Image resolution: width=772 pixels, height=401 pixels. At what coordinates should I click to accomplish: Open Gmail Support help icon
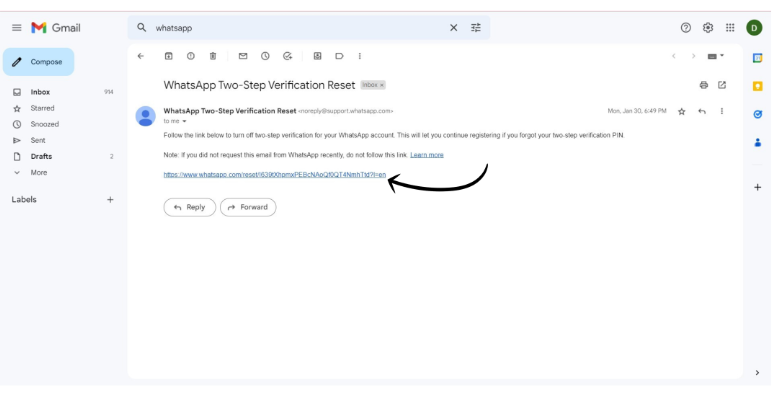[x=686, y=28]
